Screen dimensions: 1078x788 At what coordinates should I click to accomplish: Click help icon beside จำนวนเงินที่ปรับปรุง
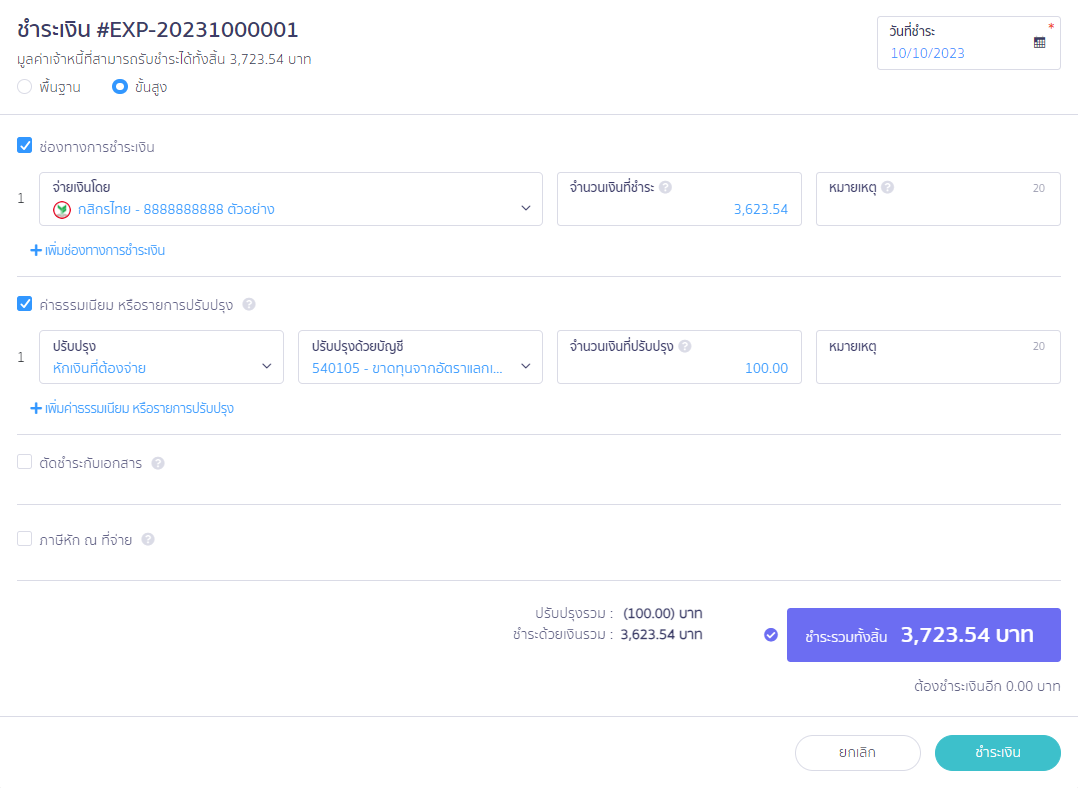[684, 346]
